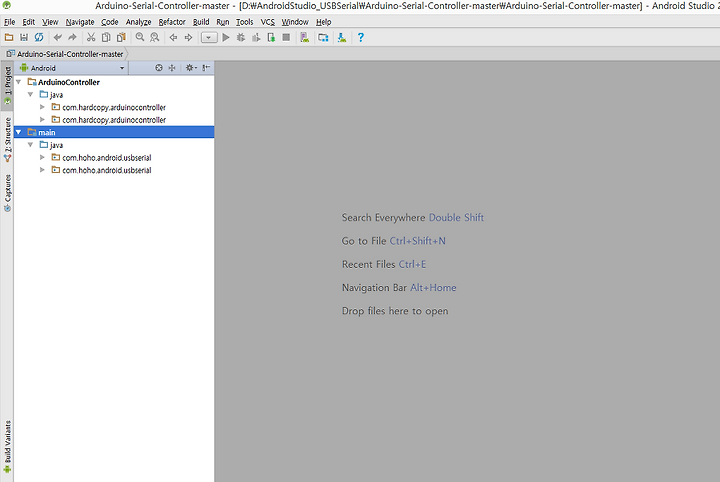Expand the first com.hardcopy.arduinocontroller package

click(x=42, y=107)
